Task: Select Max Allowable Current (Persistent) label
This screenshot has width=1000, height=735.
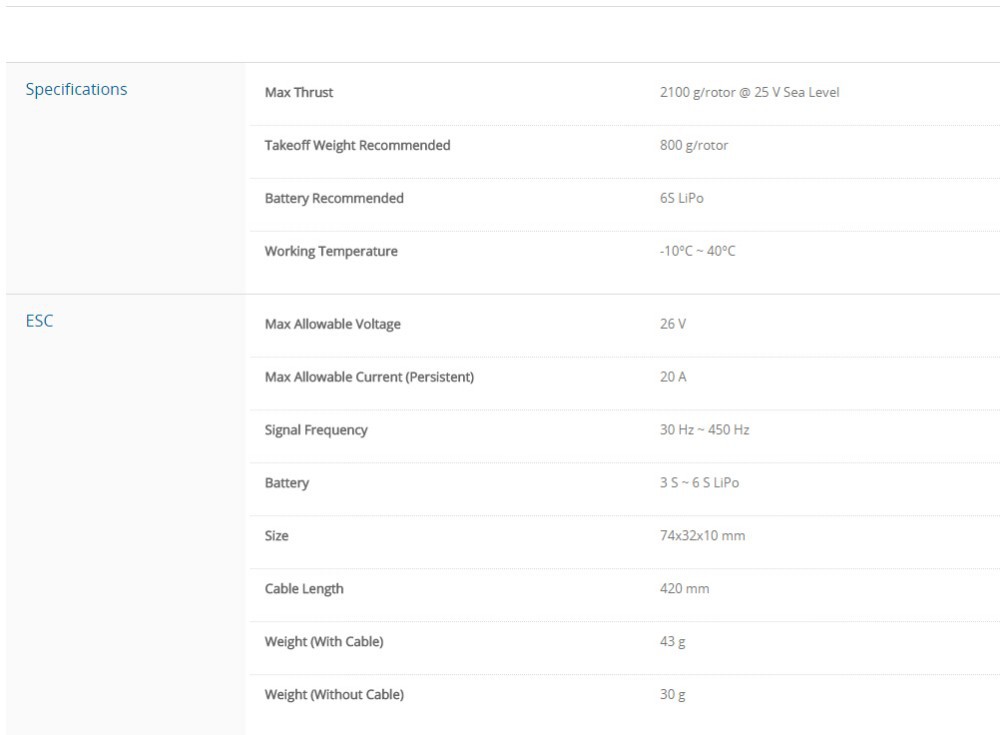Action: click(368, 378)
